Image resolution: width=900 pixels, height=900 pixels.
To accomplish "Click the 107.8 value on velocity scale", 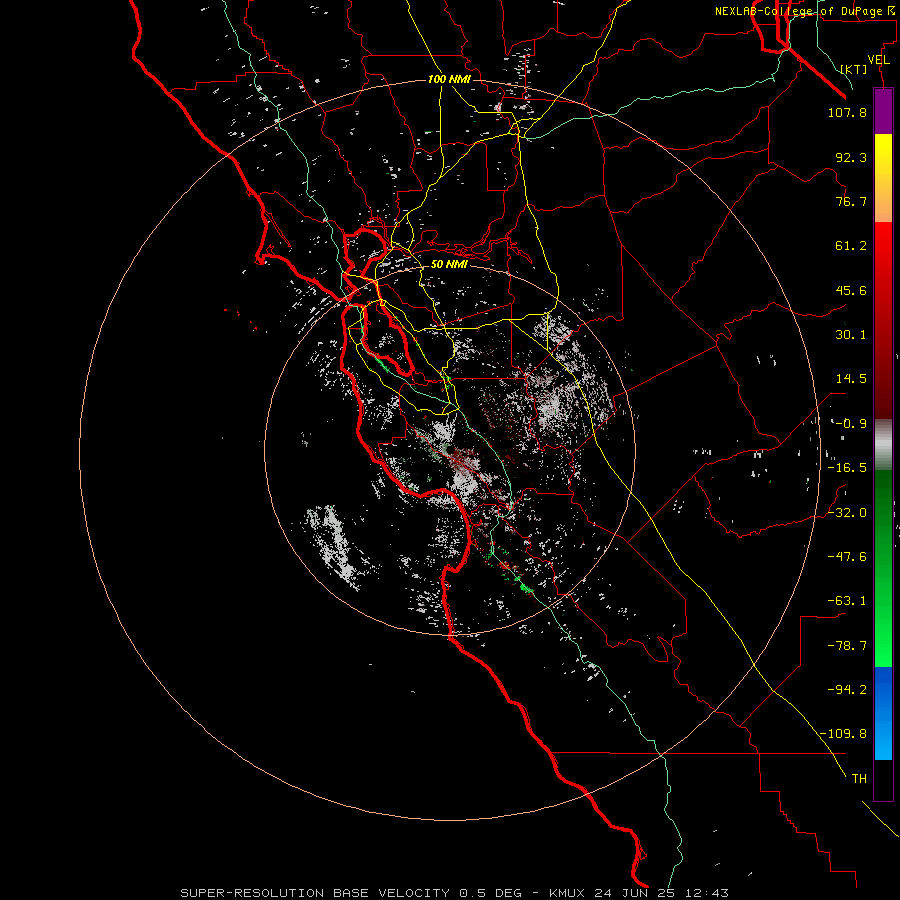I will tap(847, 112).
